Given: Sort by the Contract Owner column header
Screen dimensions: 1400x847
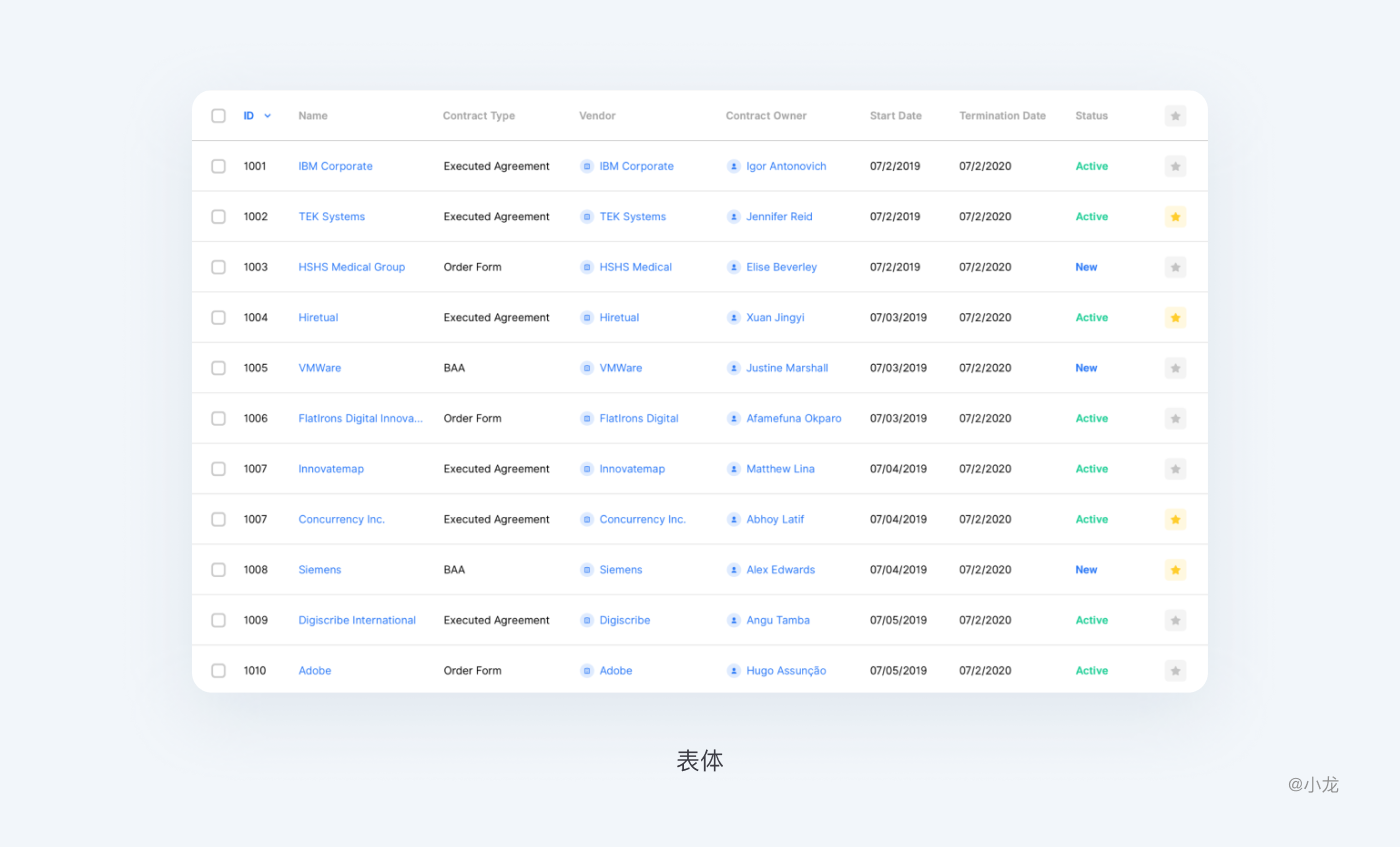Looking at the screenshot, I should click(x=766, y=116).
